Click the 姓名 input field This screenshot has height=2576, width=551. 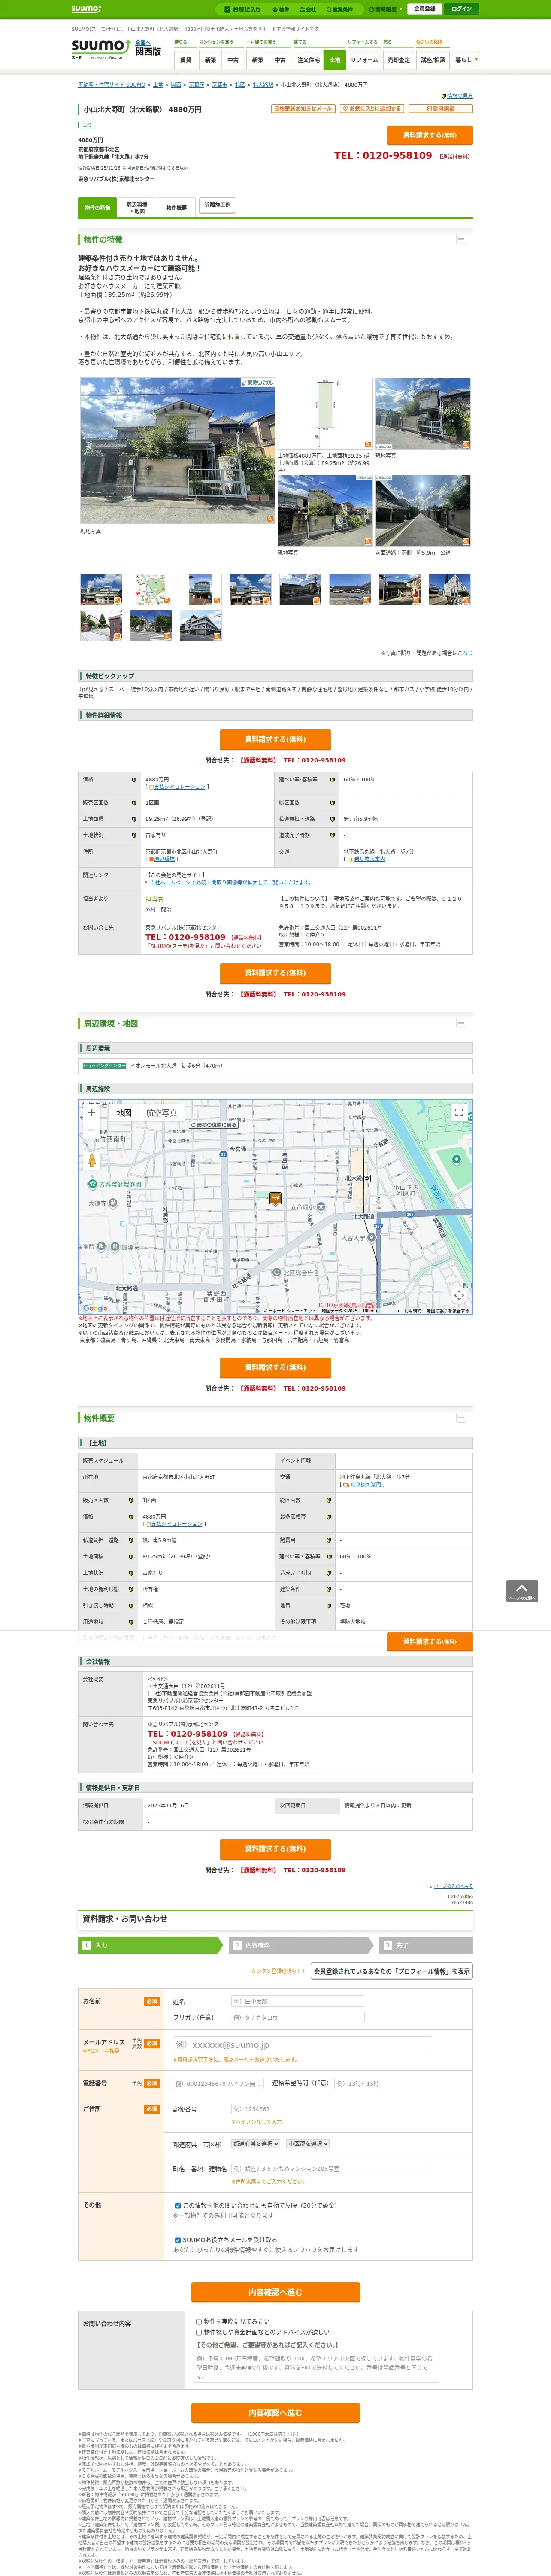click(x=297, y=2001)
